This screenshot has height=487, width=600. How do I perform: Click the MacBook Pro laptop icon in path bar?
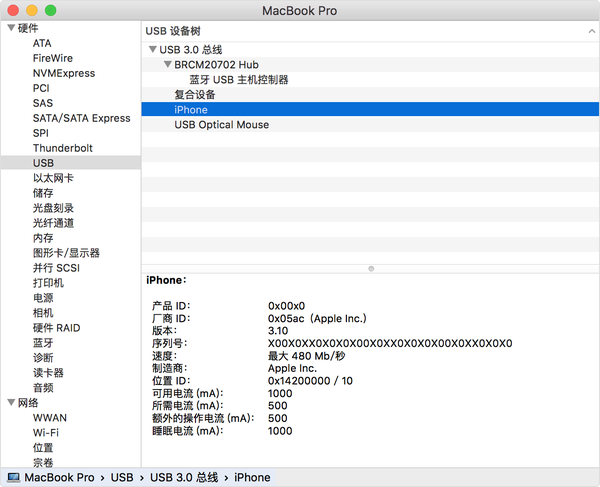point(13,478)
